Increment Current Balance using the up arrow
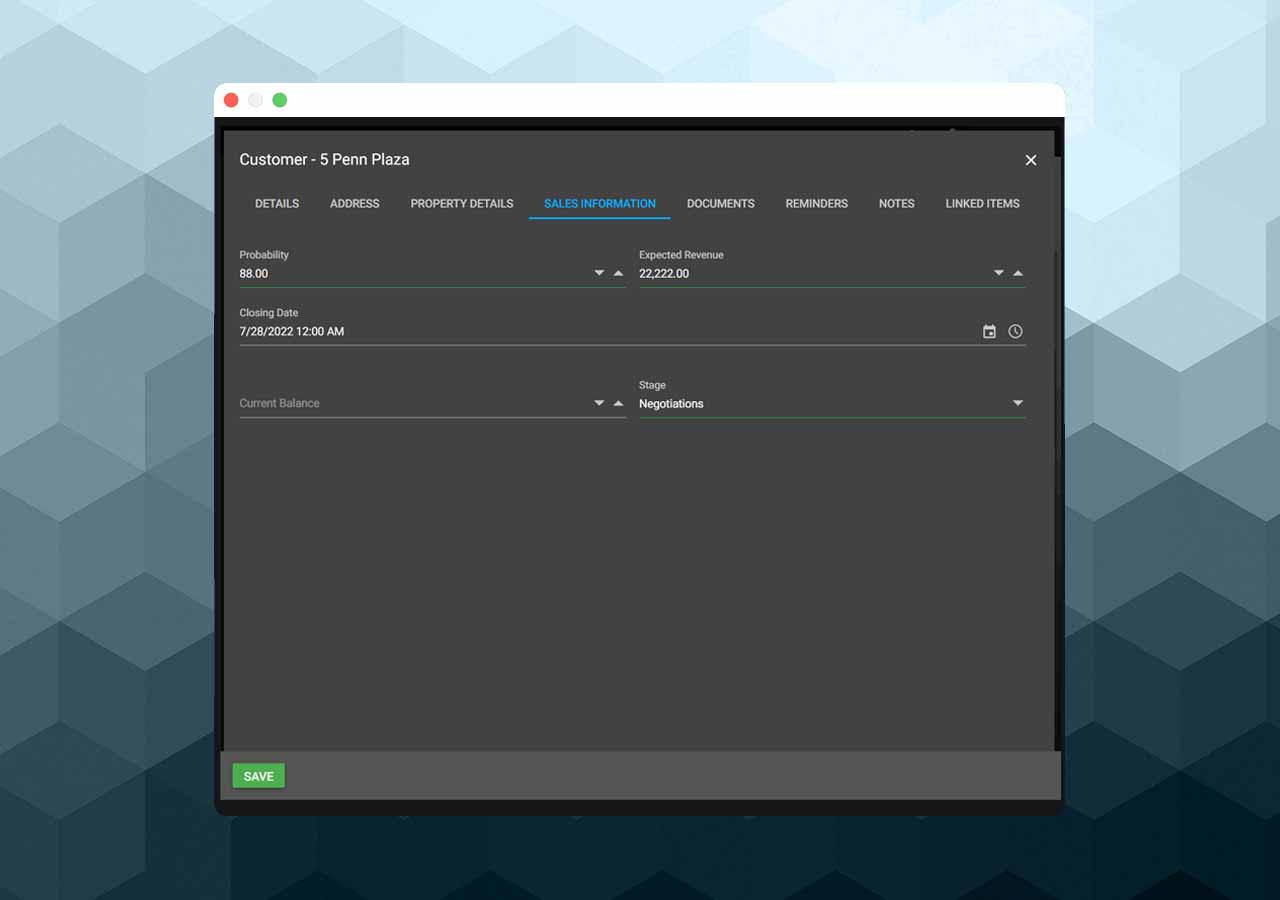The image size is (1280, 900). tap(617, 402)
